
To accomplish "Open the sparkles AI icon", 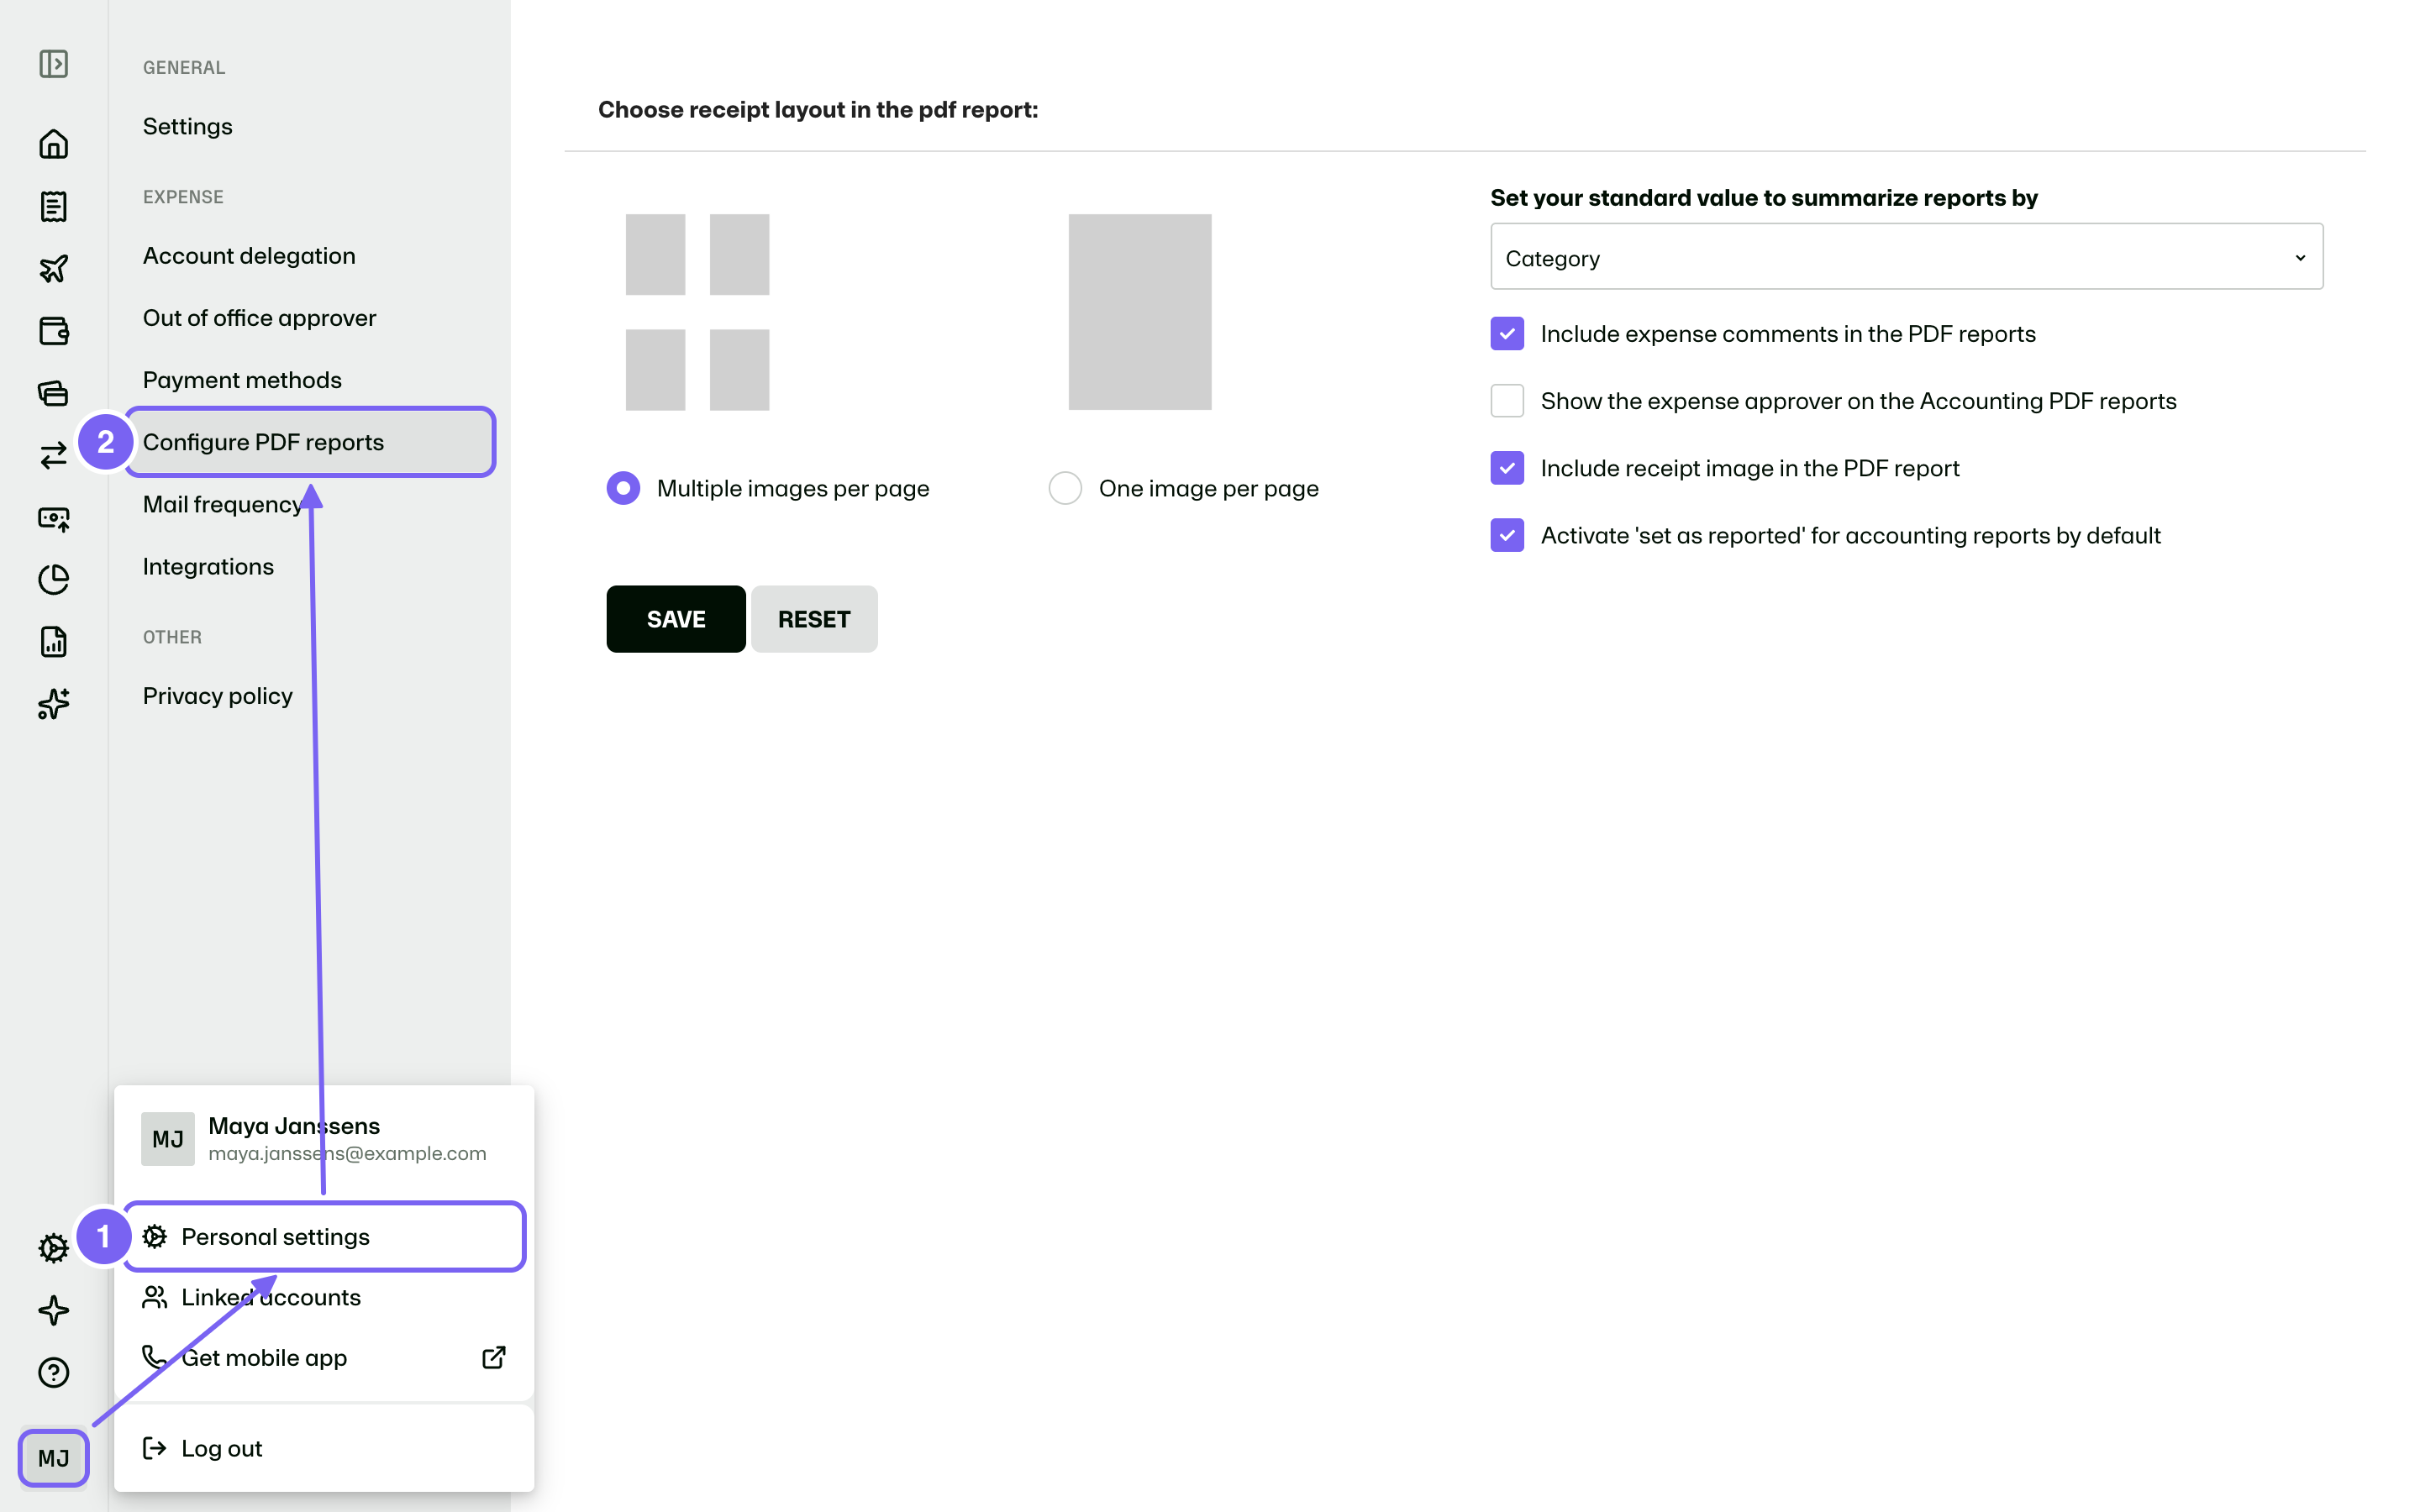I will pos(53,703).
